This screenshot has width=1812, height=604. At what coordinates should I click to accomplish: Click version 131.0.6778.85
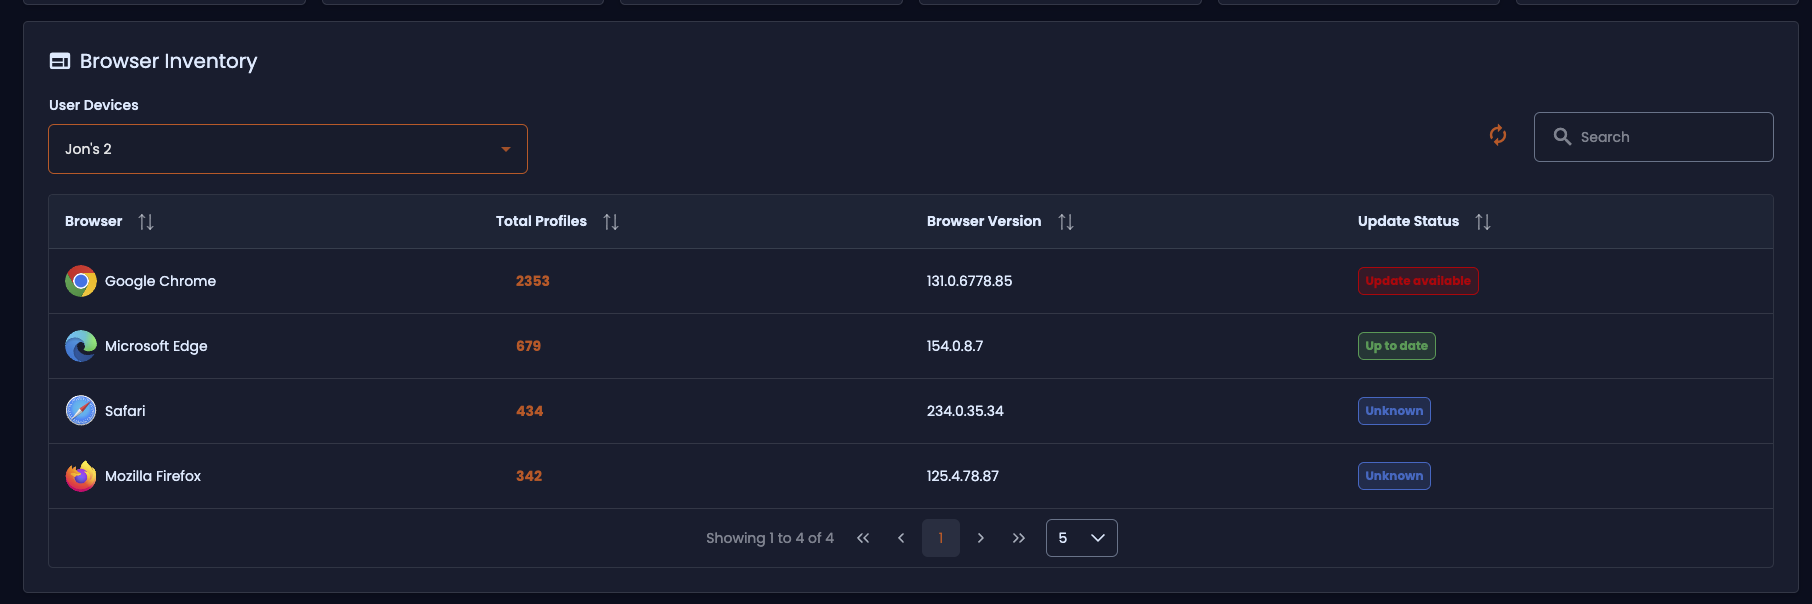[970, 281]
